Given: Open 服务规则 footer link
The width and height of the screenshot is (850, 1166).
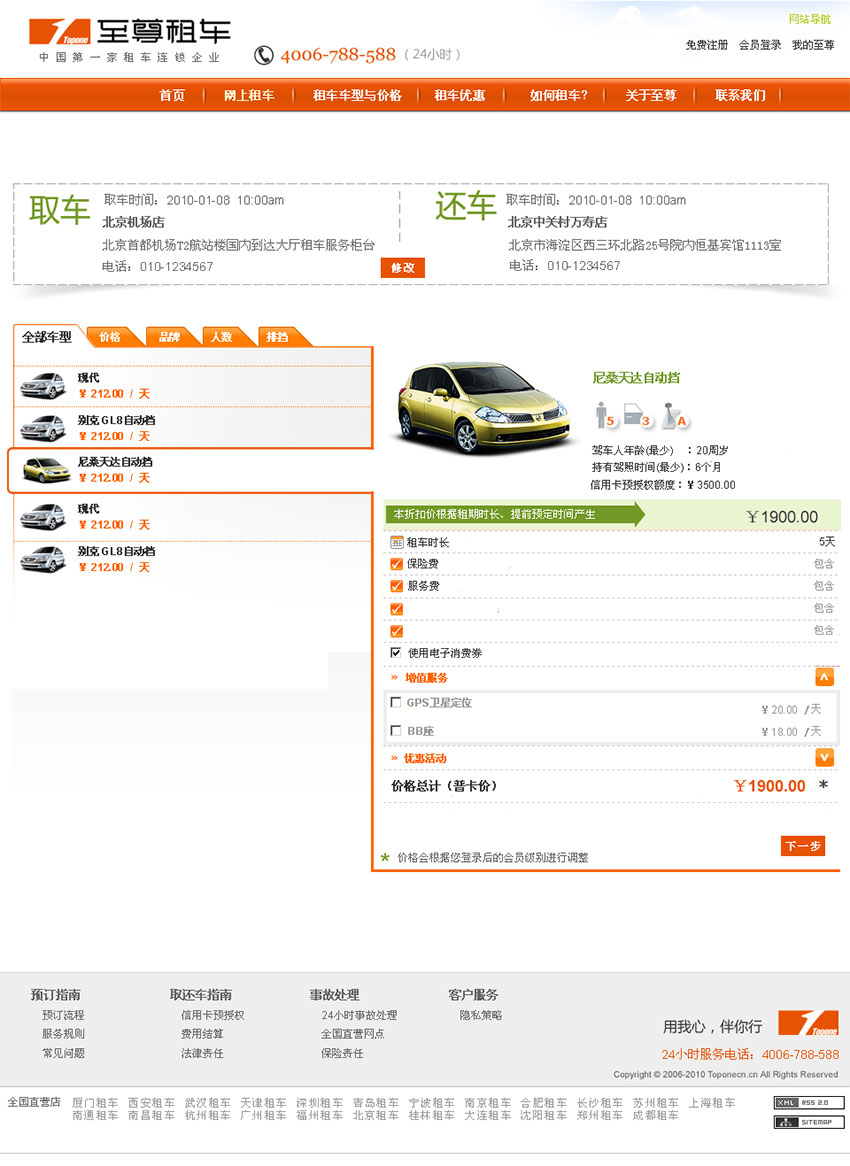Looking at the screenshot, I should tap(63, 1034).
